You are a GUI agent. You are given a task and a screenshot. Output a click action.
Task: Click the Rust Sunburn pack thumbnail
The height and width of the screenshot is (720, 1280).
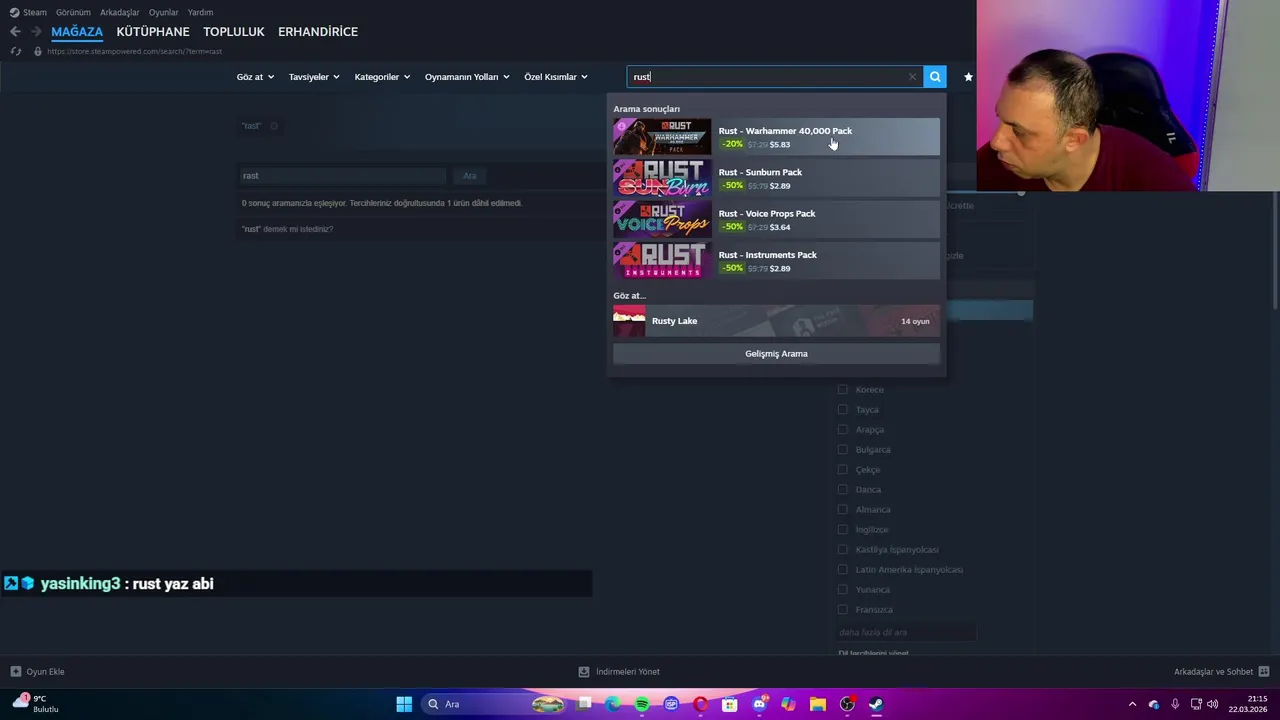[x=662, y=178]
